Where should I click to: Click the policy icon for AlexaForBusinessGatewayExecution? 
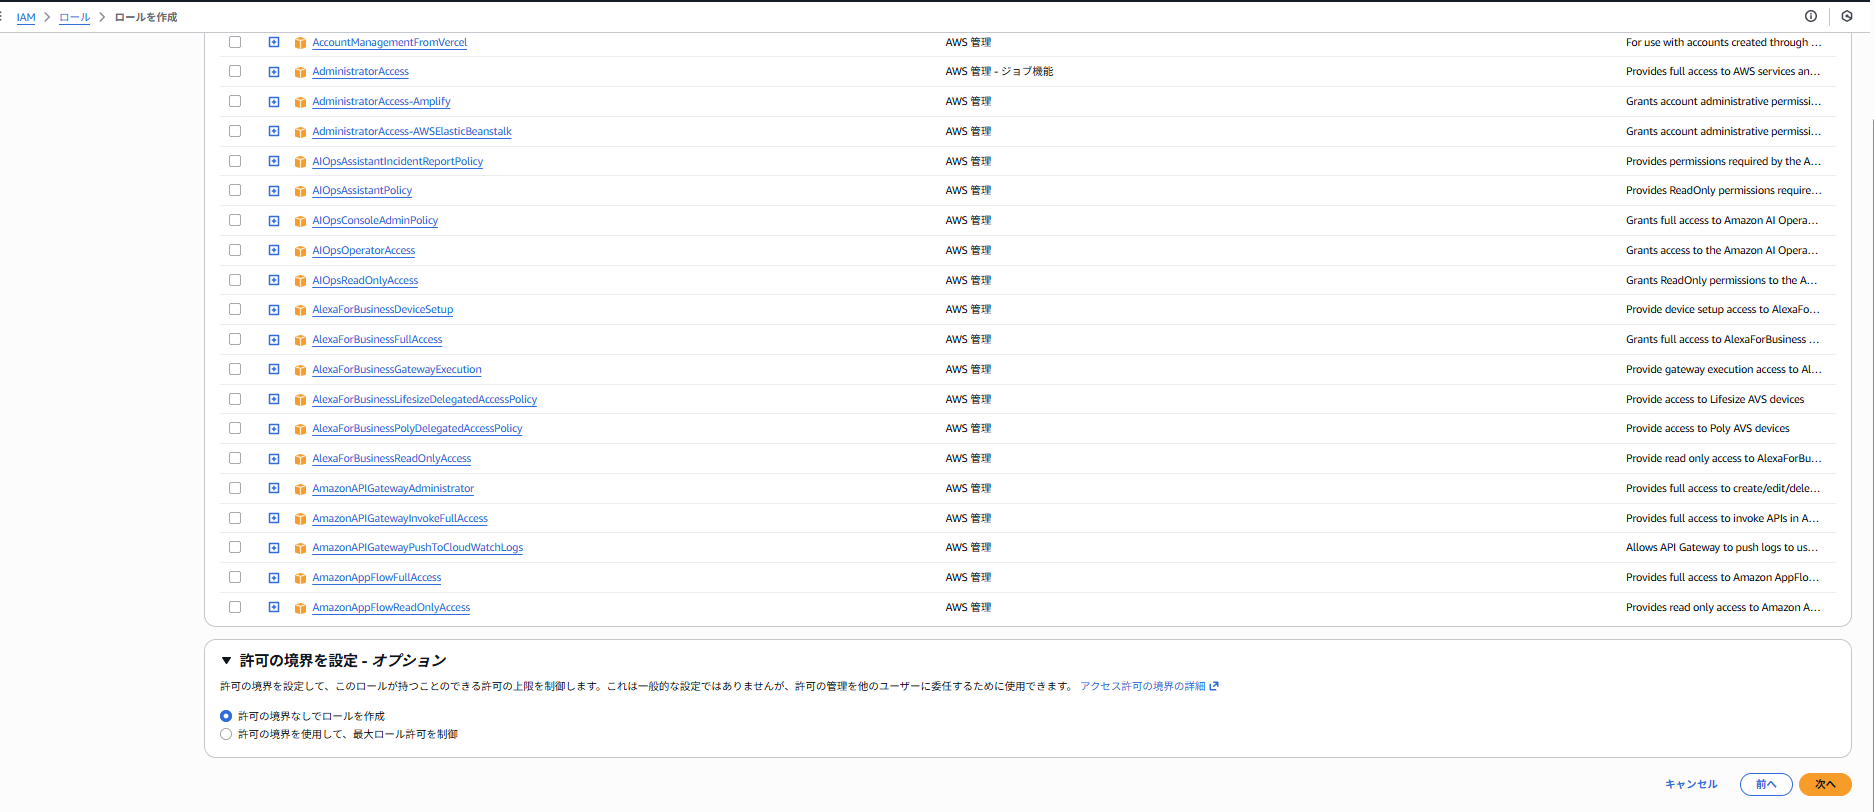300,370
